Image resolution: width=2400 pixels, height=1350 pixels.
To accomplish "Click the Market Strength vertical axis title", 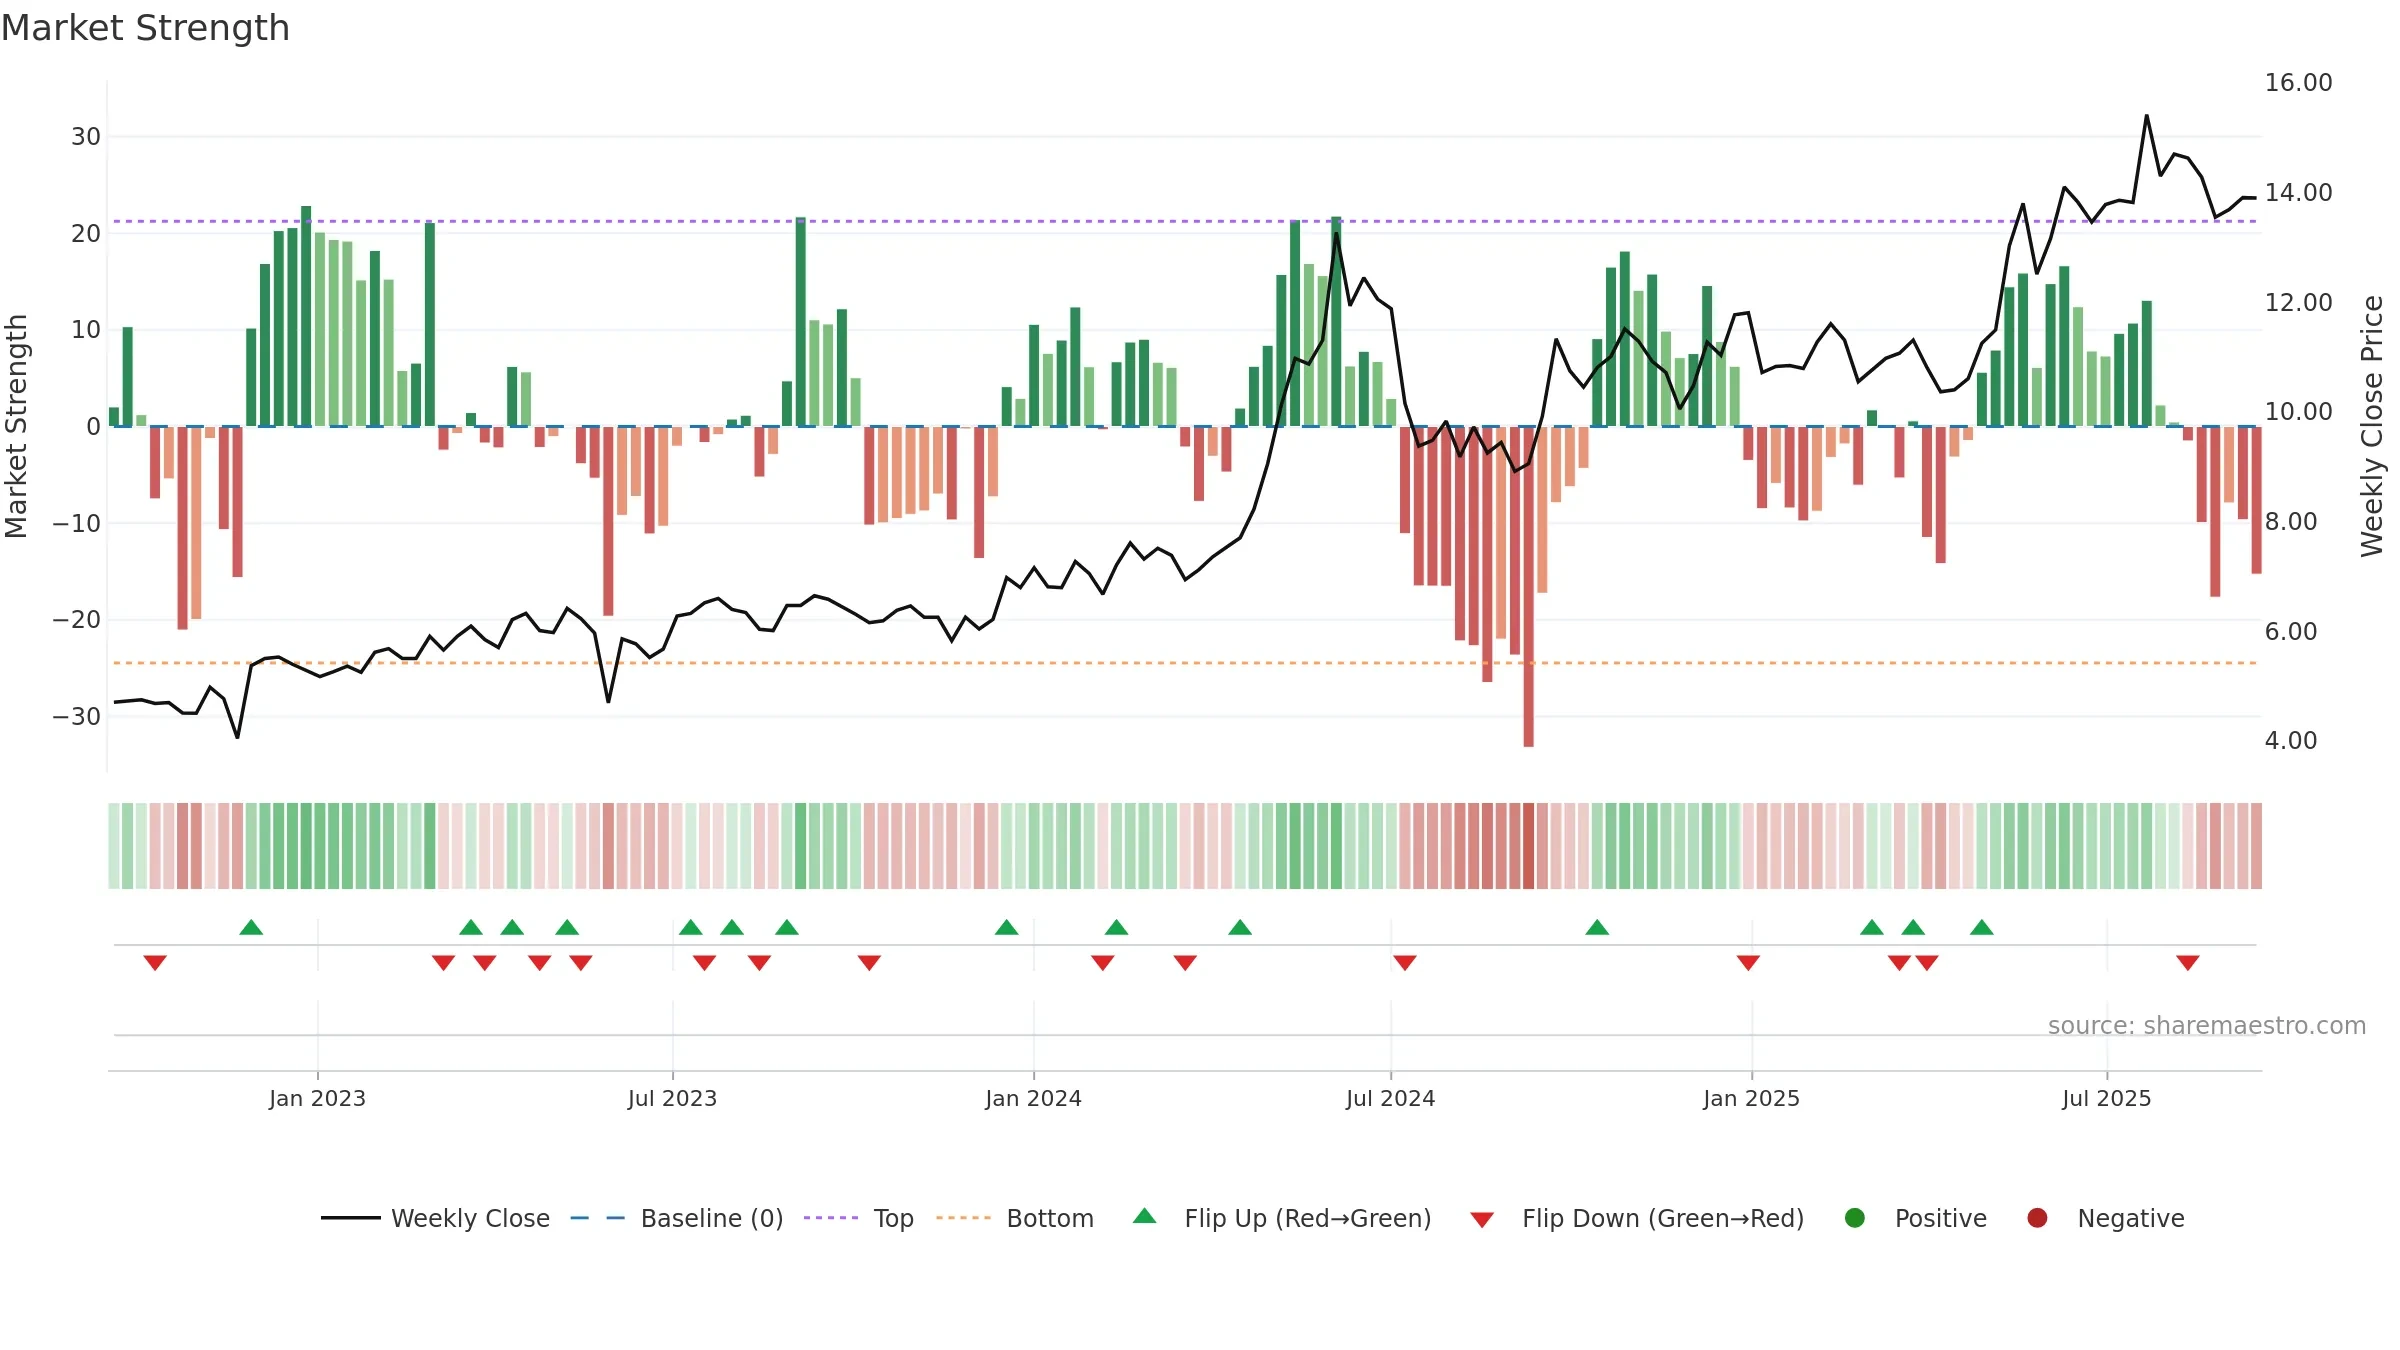I will click(x=16, y=426).
